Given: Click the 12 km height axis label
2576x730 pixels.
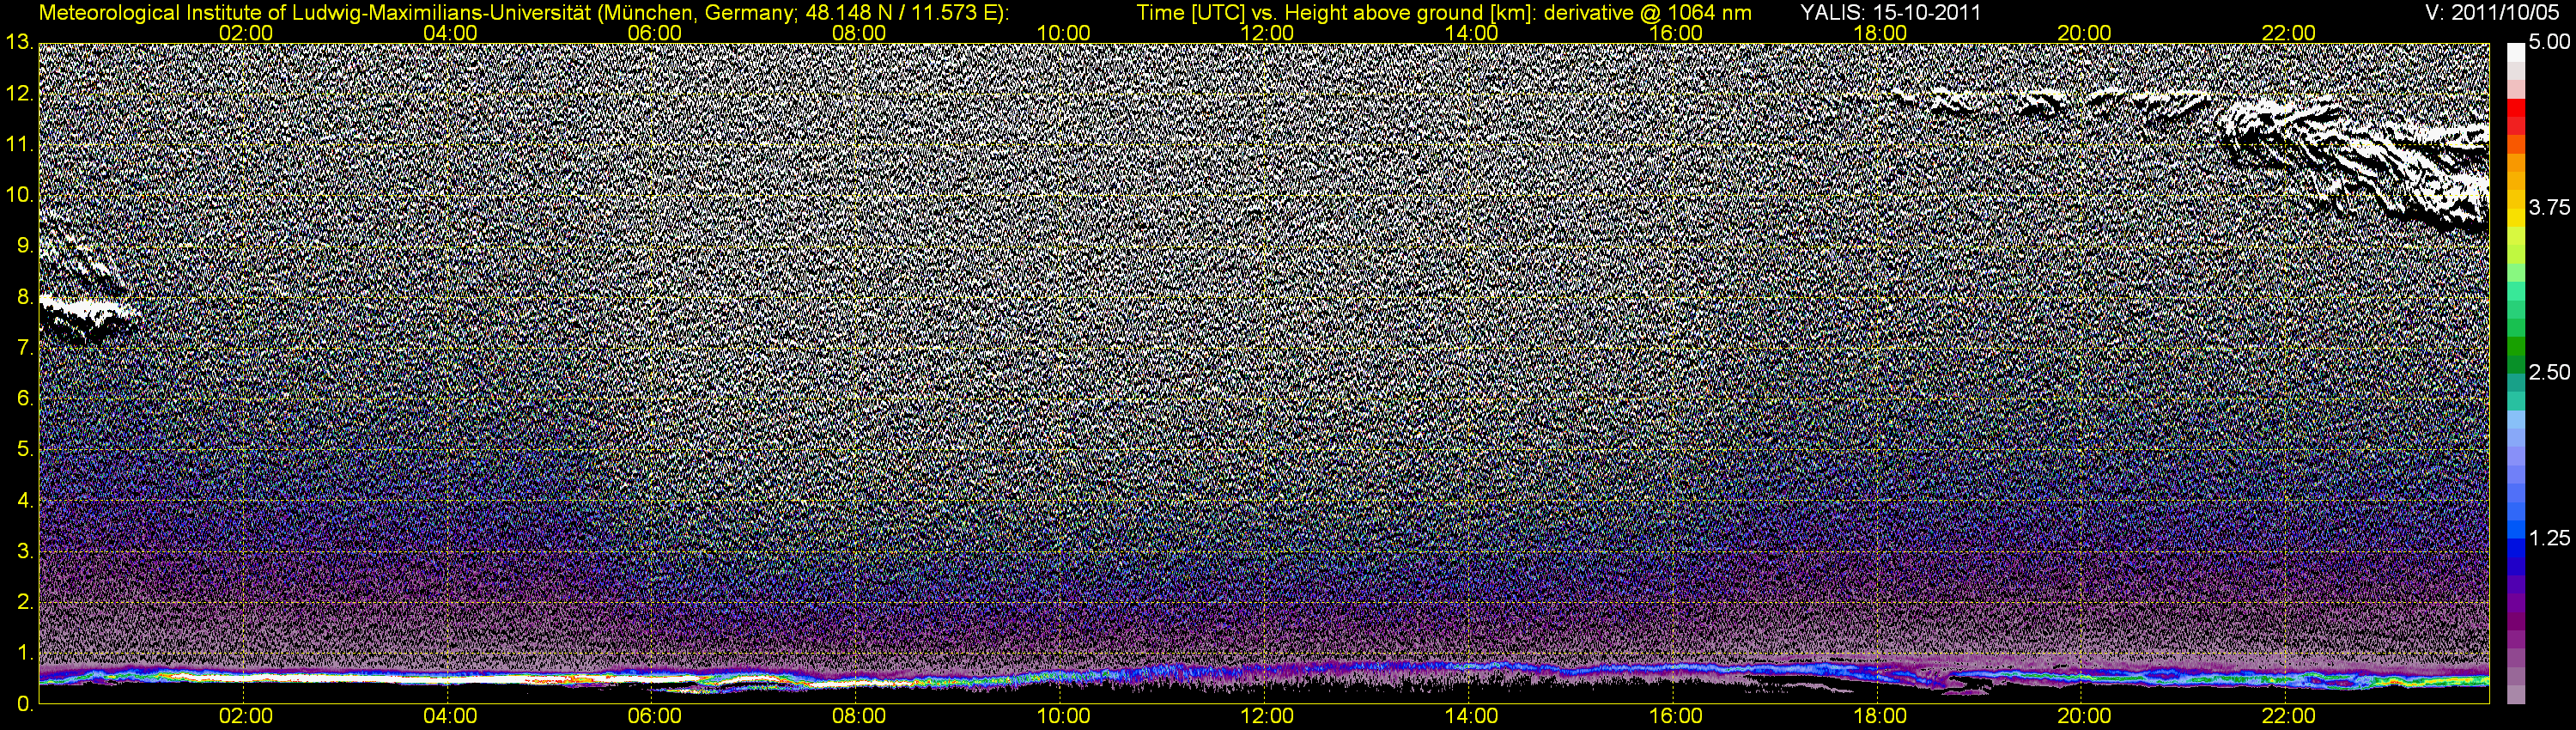Looking at the screenshot, I should point(20,93).
